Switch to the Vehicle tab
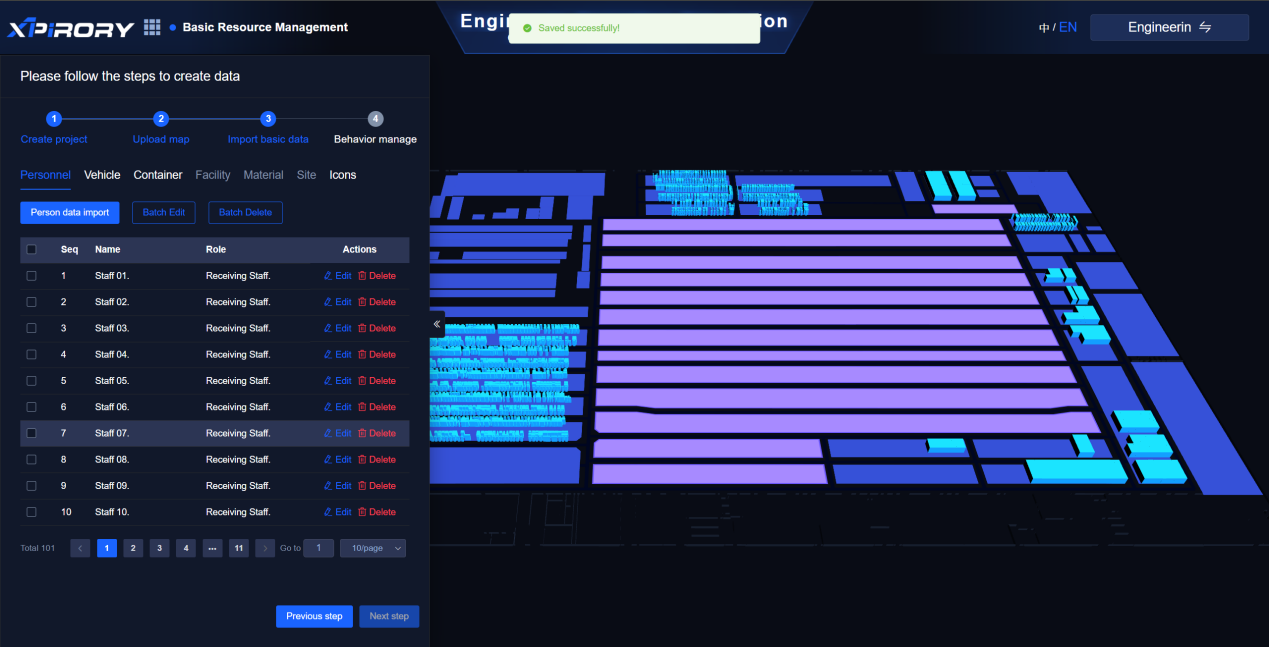This screenshot has height=647, width=1269. 102,175
